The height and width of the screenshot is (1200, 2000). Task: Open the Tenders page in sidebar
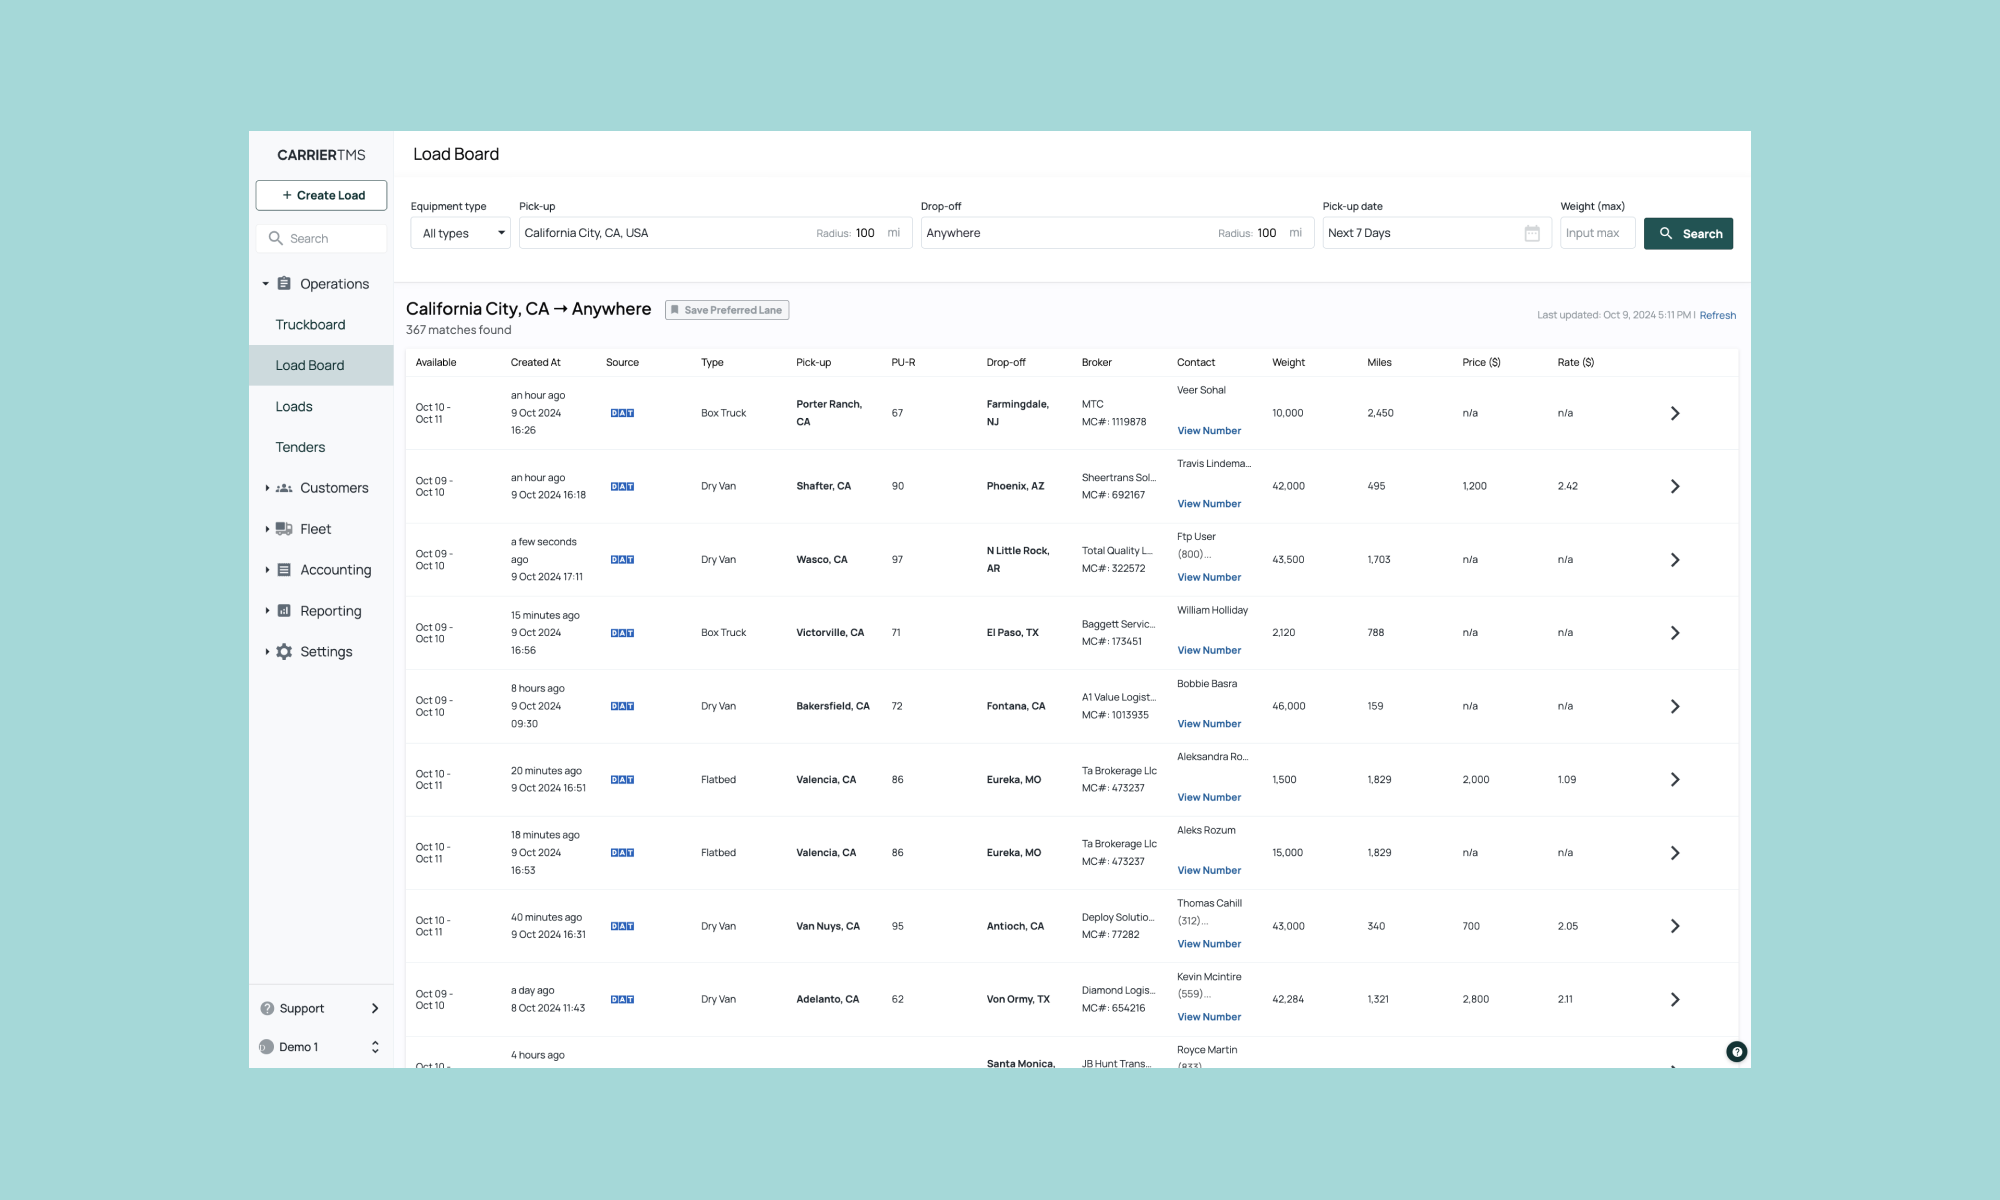(x=300, y=447)
